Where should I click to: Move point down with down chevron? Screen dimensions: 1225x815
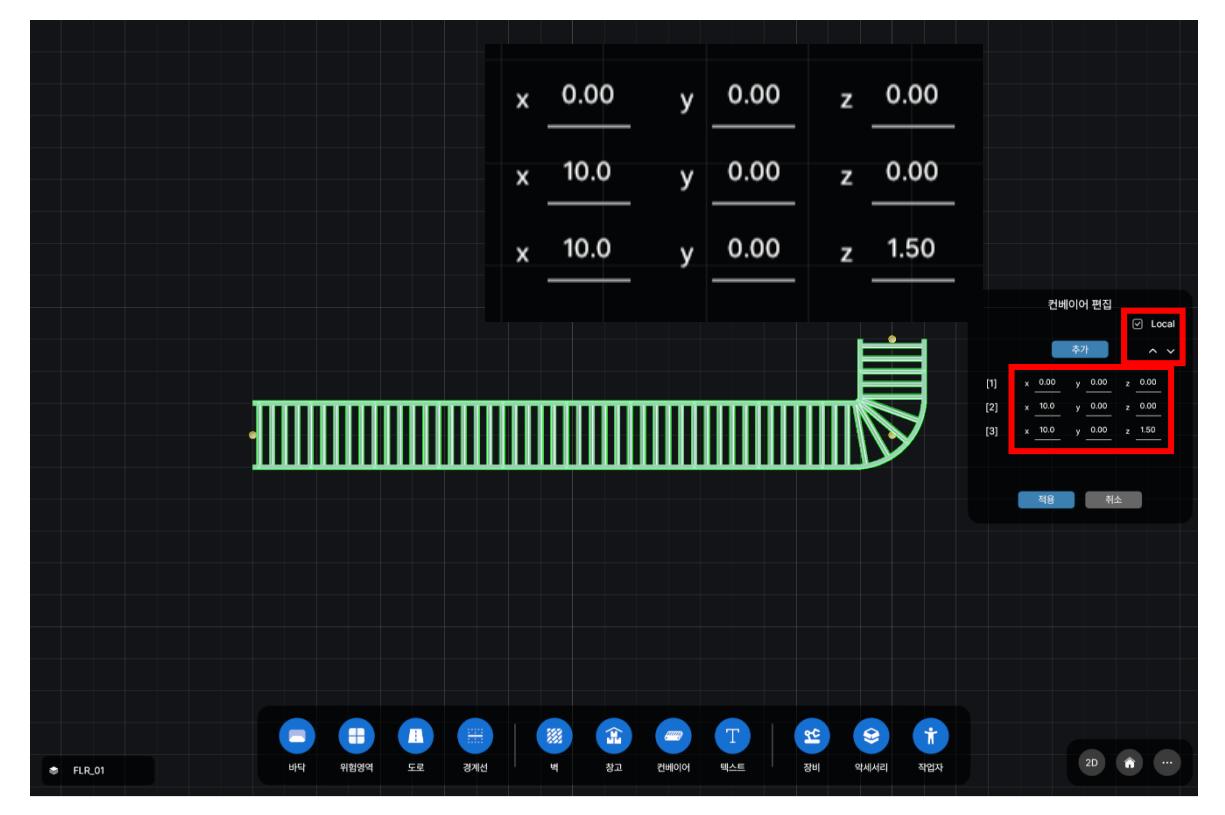[x=1170, y=351]
